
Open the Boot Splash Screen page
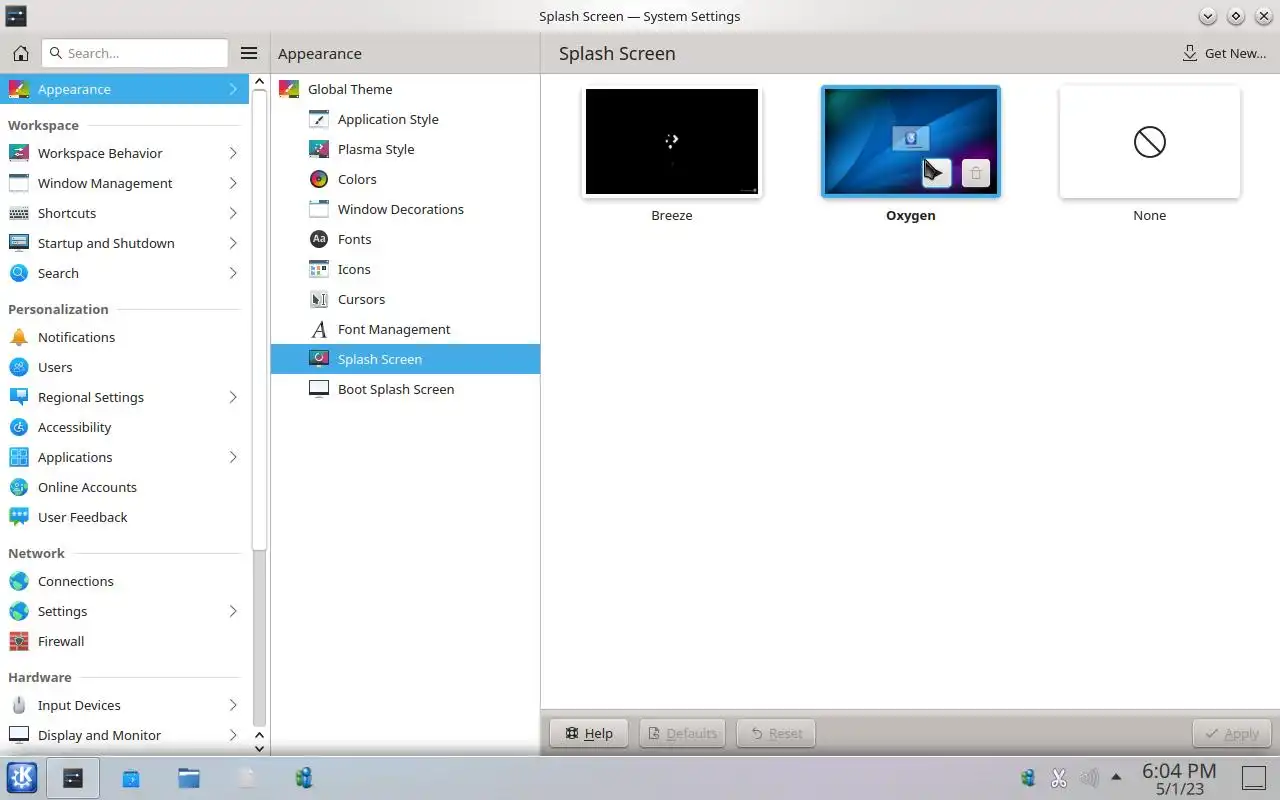coord(405,389)
